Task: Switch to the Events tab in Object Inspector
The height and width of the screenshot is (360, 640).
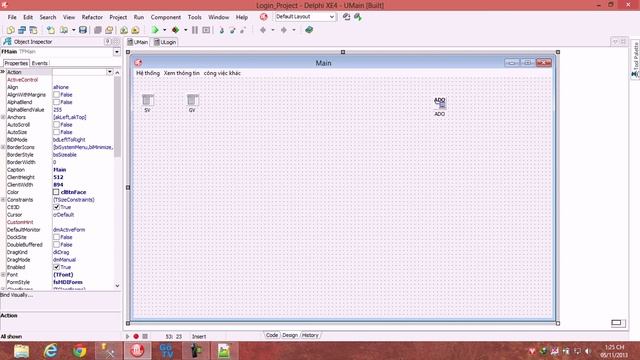Action: (40, 63)
